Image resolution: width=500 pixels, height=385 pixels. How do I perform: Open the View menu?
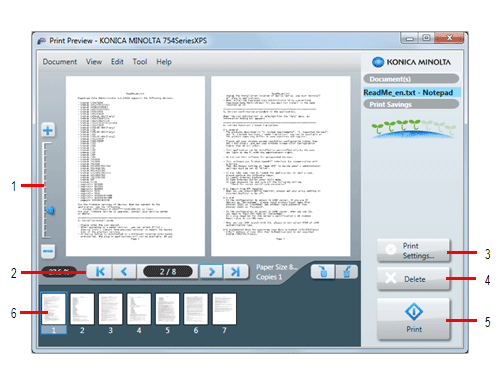coord(94,62)
